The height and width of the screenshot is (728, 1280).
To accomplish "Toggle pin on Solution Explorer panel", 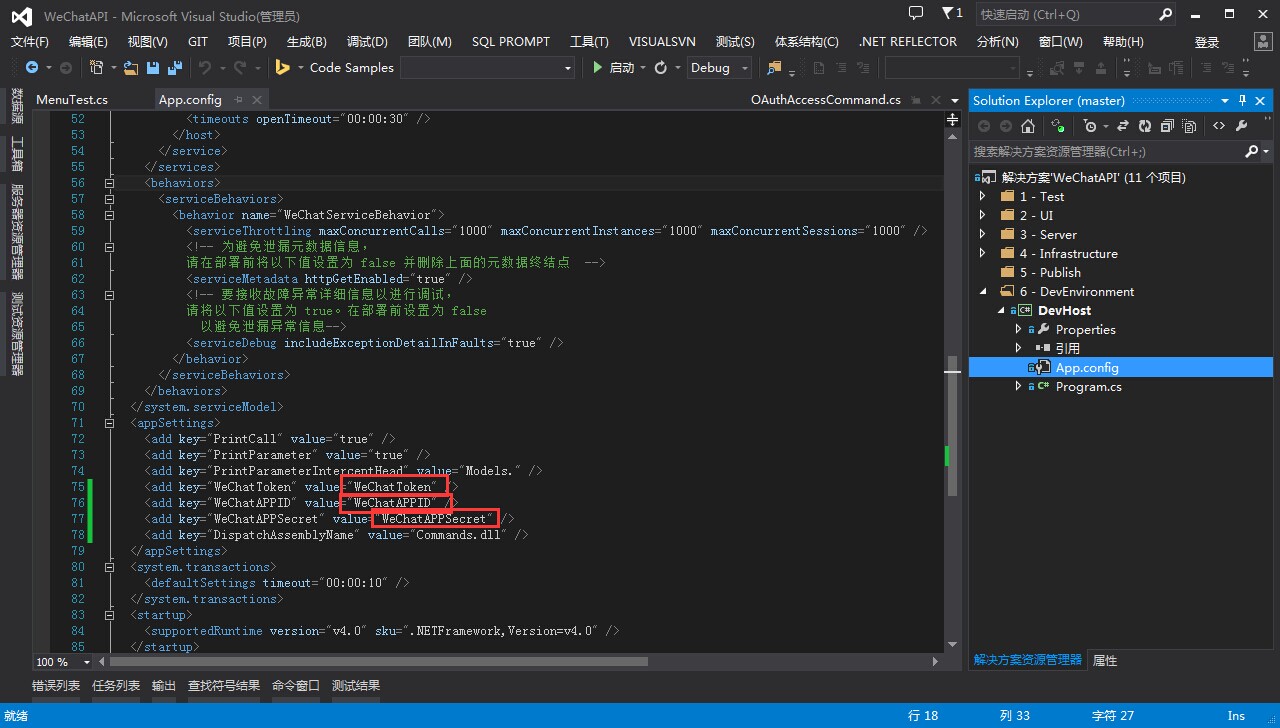I will (1243, 100).
